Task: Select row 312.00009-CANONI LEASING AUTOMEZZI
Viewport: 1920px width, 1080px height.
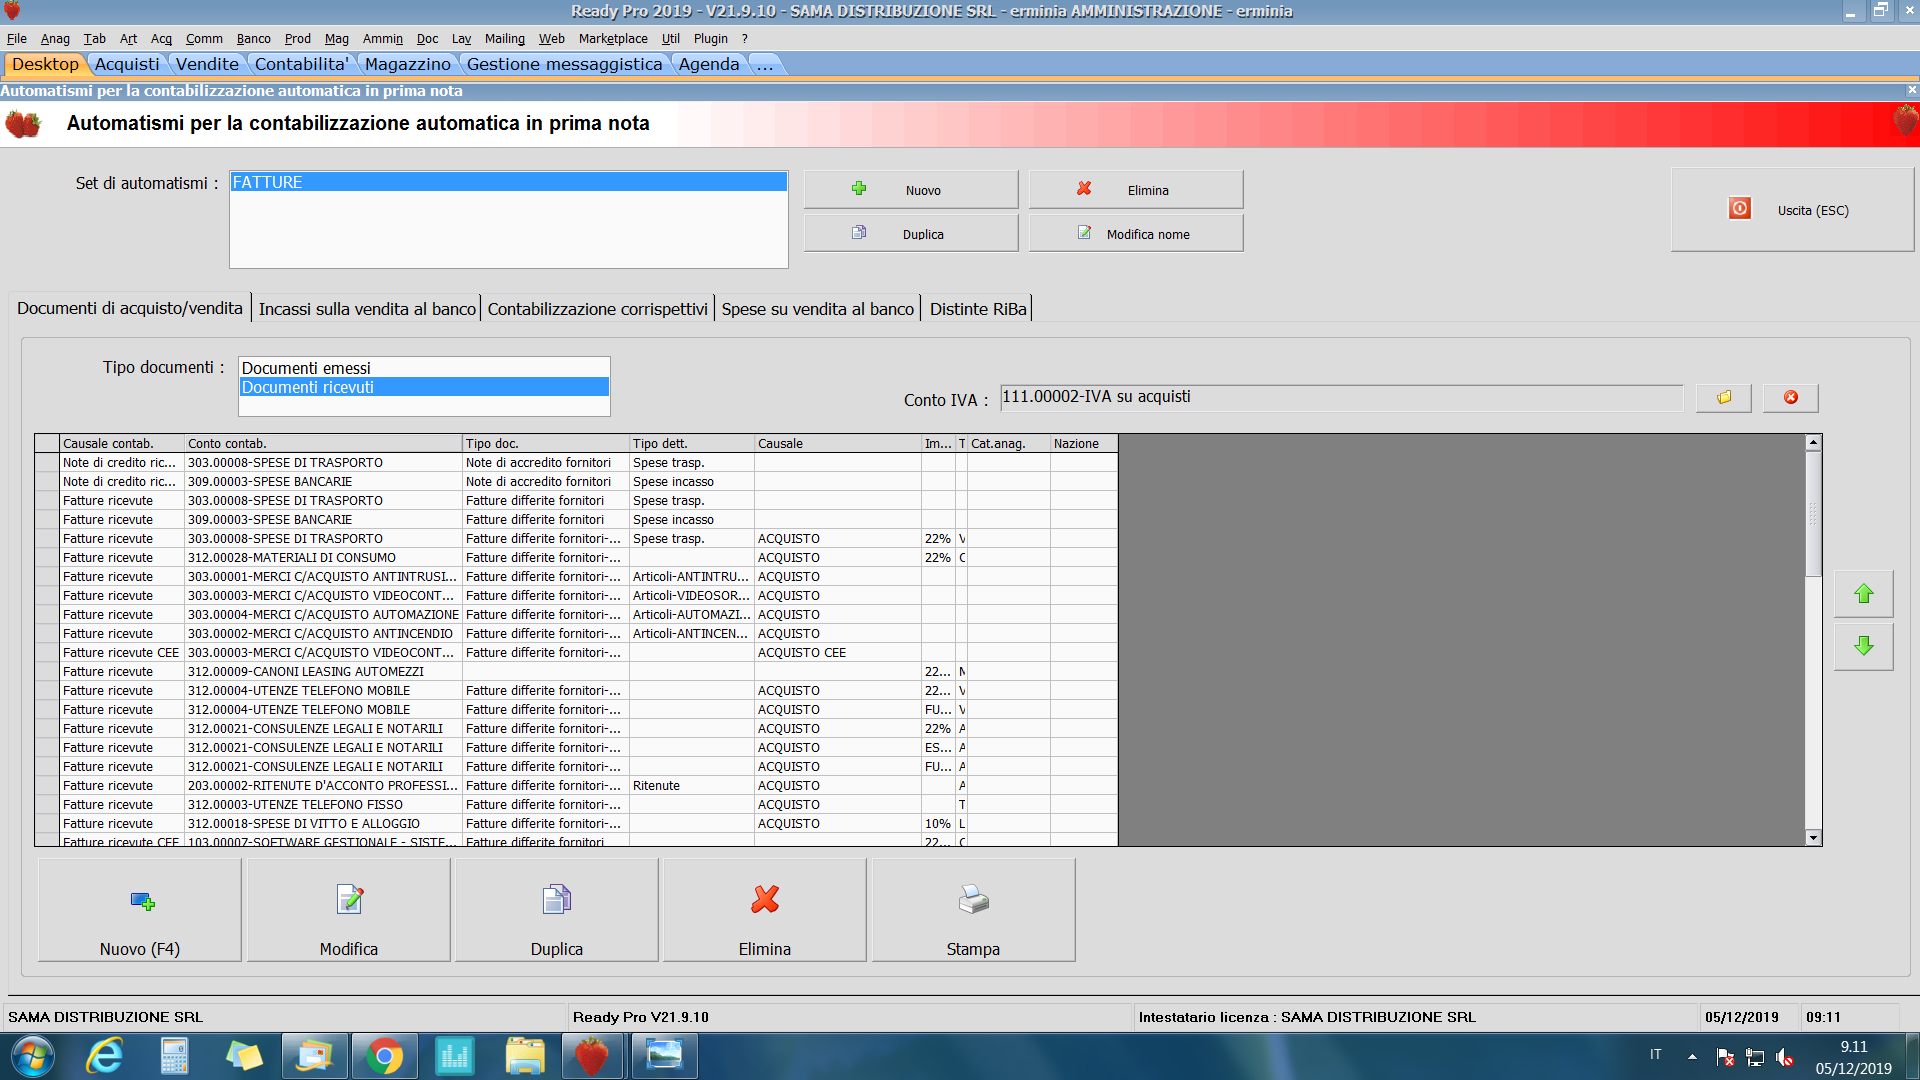Action: (x=576, y=671)
